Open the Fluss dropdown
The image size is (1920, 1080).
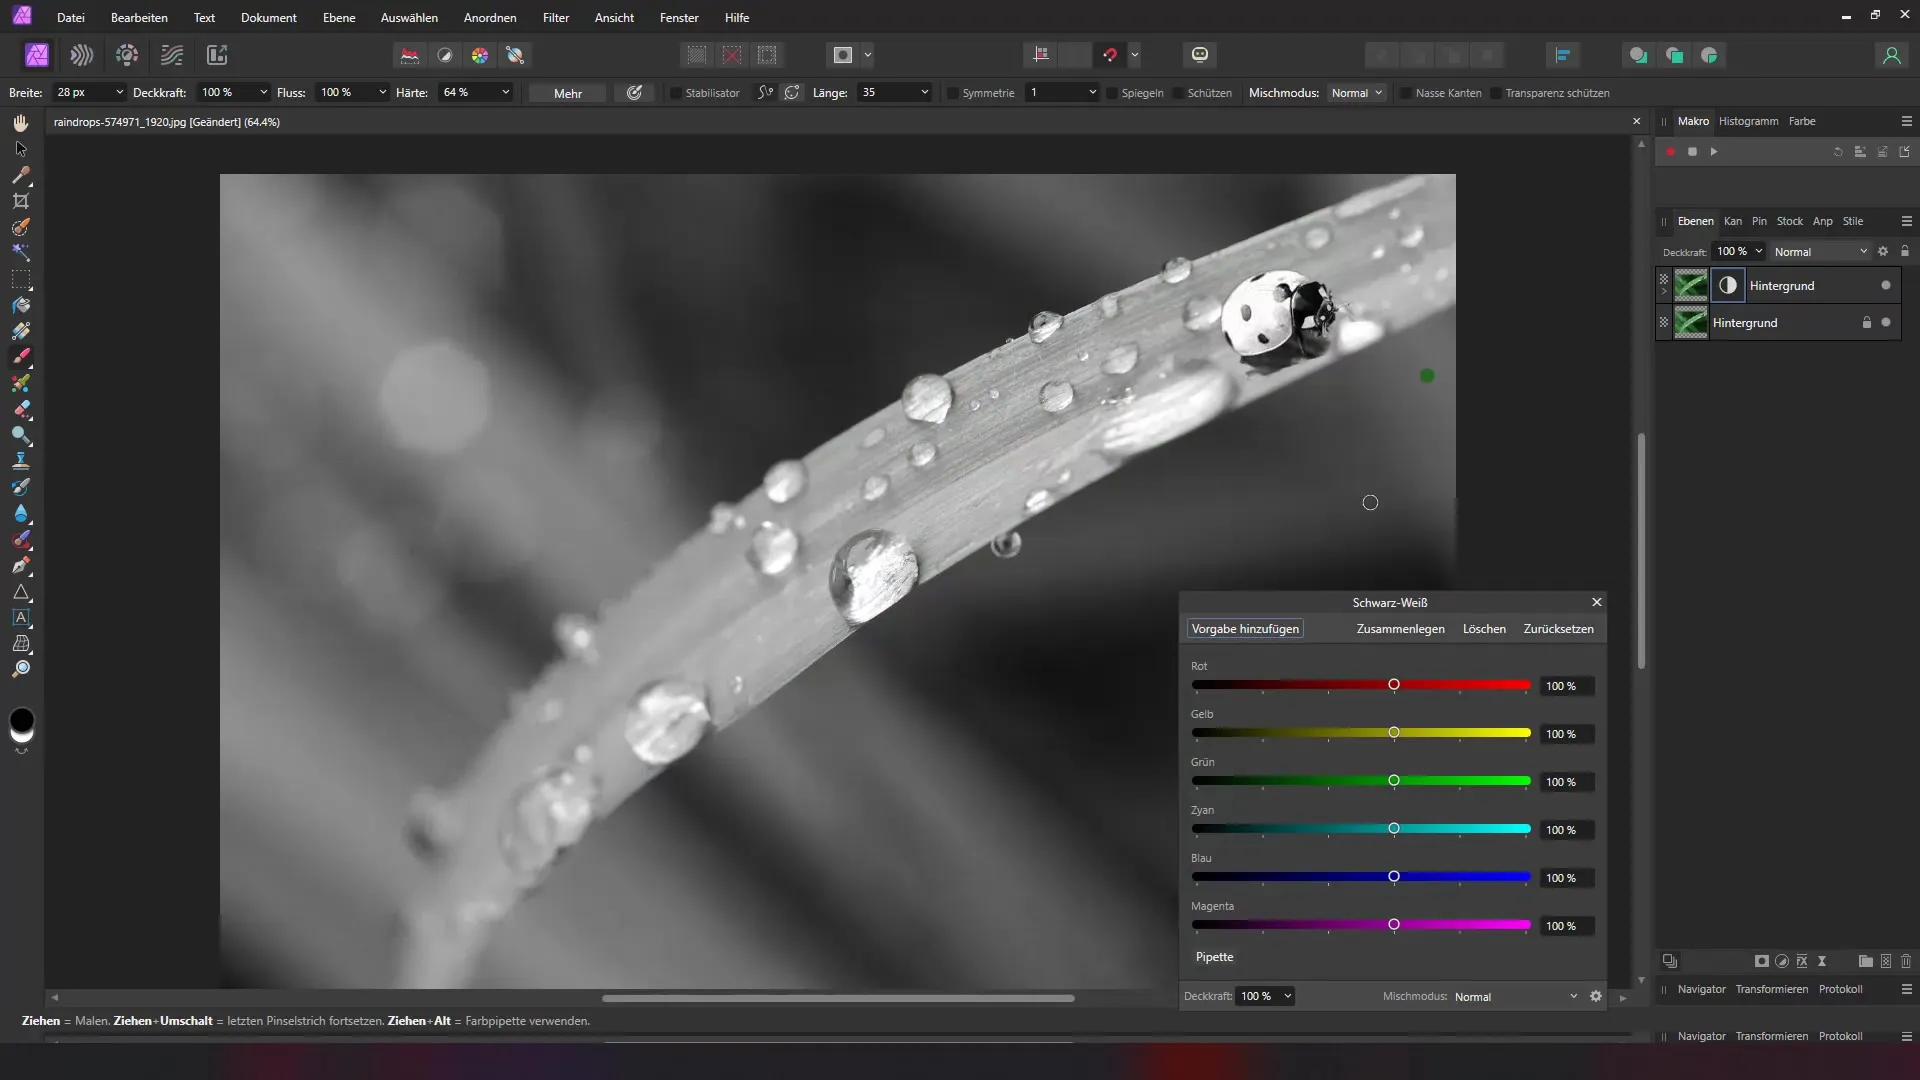tap(382, 93)
